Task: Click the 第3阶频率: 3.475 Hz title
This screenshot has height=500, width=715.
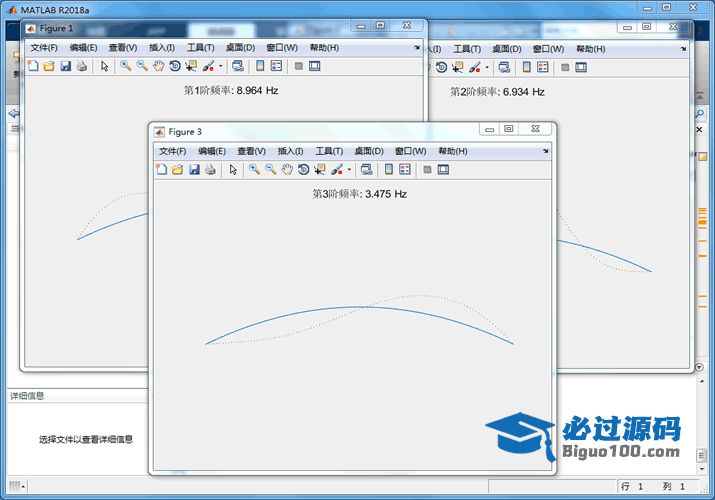Action: click(359, 194)
